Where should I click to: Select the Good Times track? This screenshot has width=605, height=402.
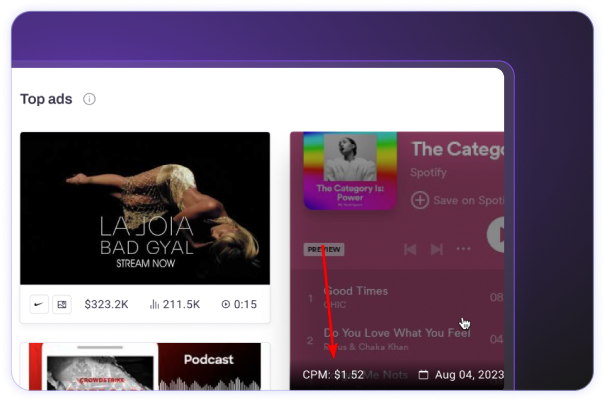[x=357, y=291]
